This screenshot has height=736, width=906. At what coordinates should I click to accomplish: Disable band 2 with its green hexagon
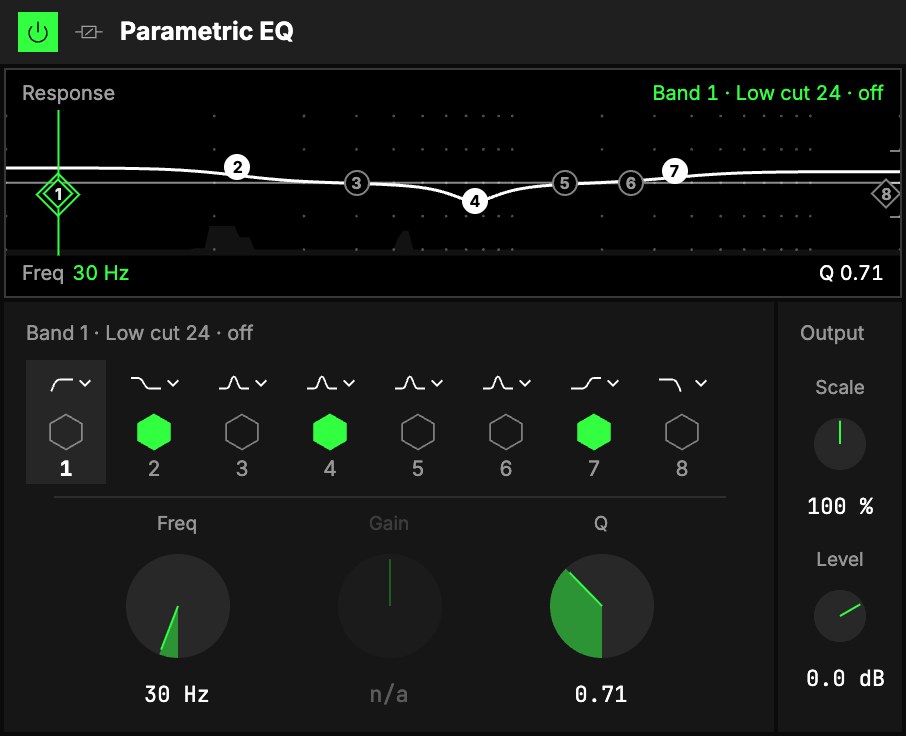tap(154, 432)
